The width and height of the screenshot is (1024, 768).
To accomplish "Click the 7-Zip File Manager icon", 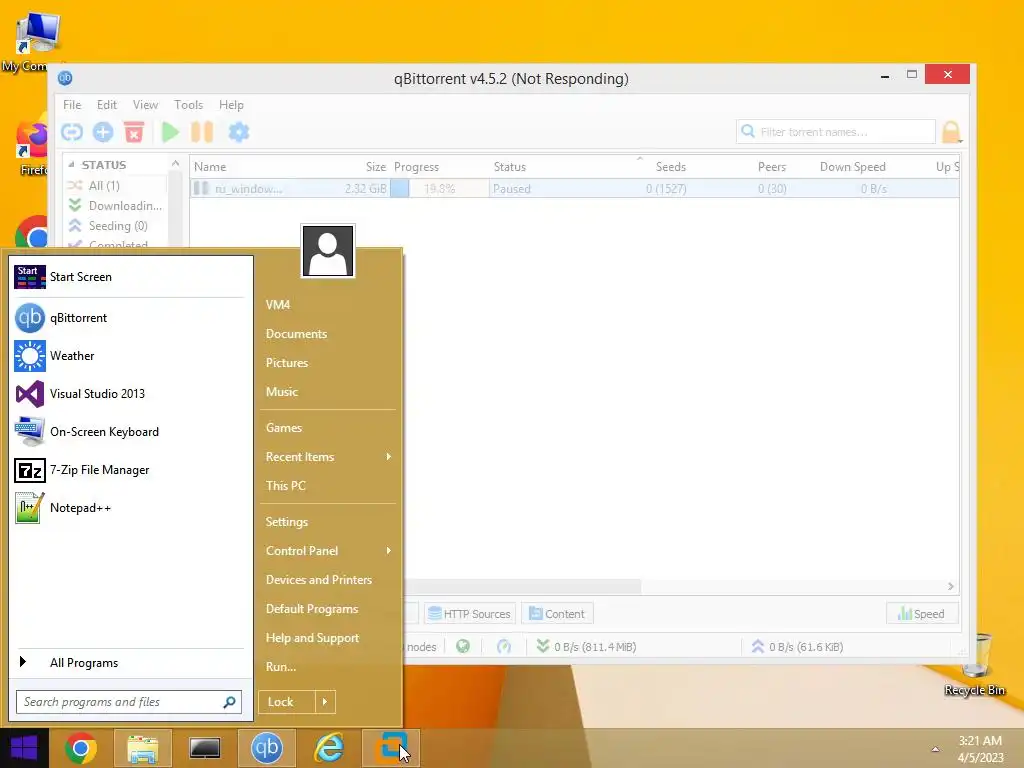I will click(30, 470).
